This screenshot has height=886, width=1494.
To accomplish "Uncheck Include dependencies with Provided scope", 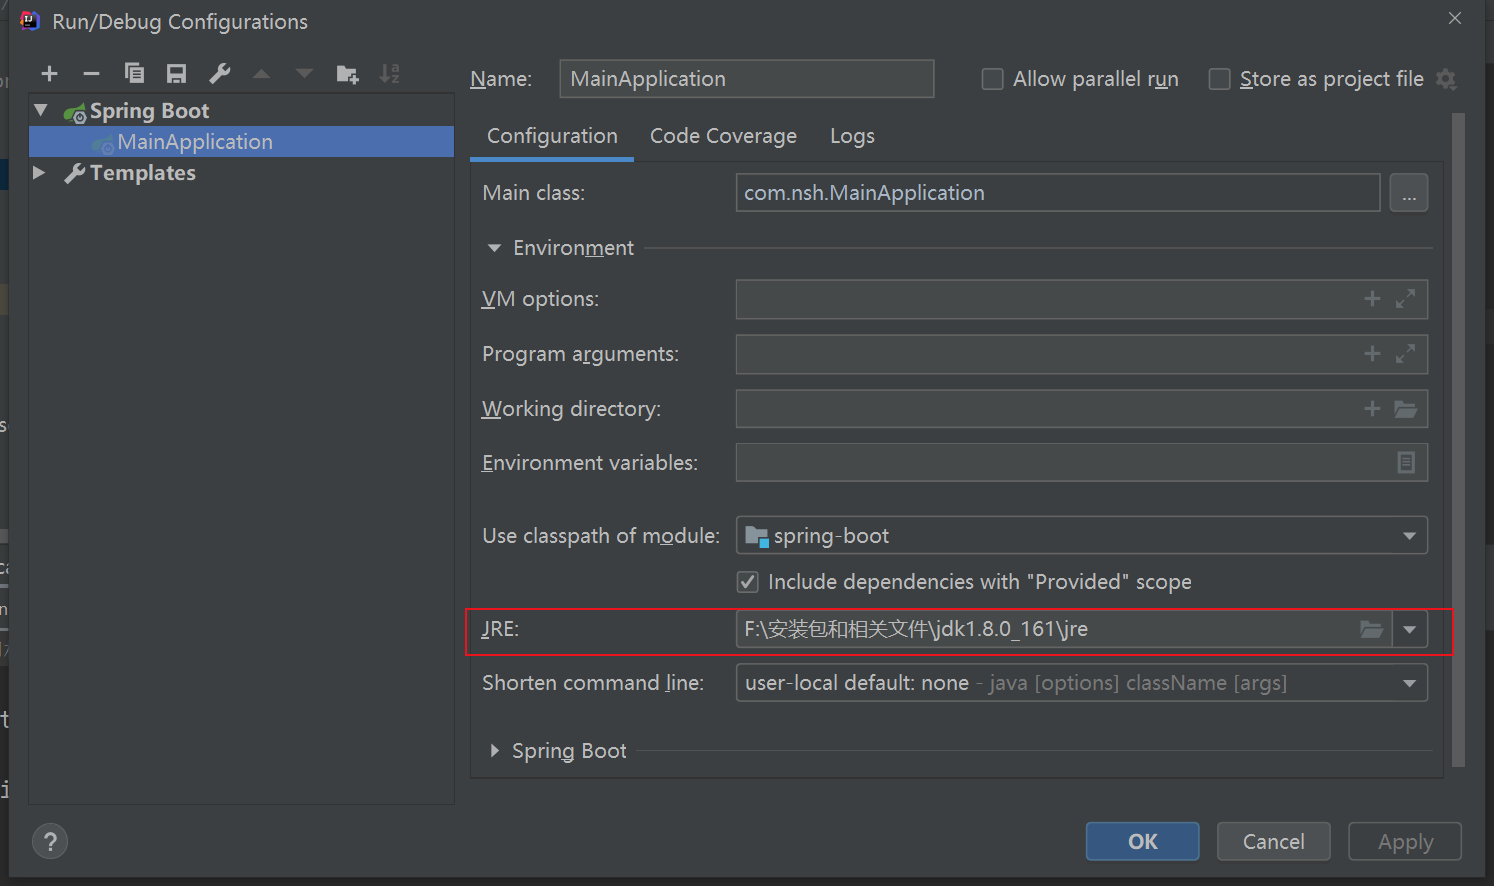I will 748,582.
